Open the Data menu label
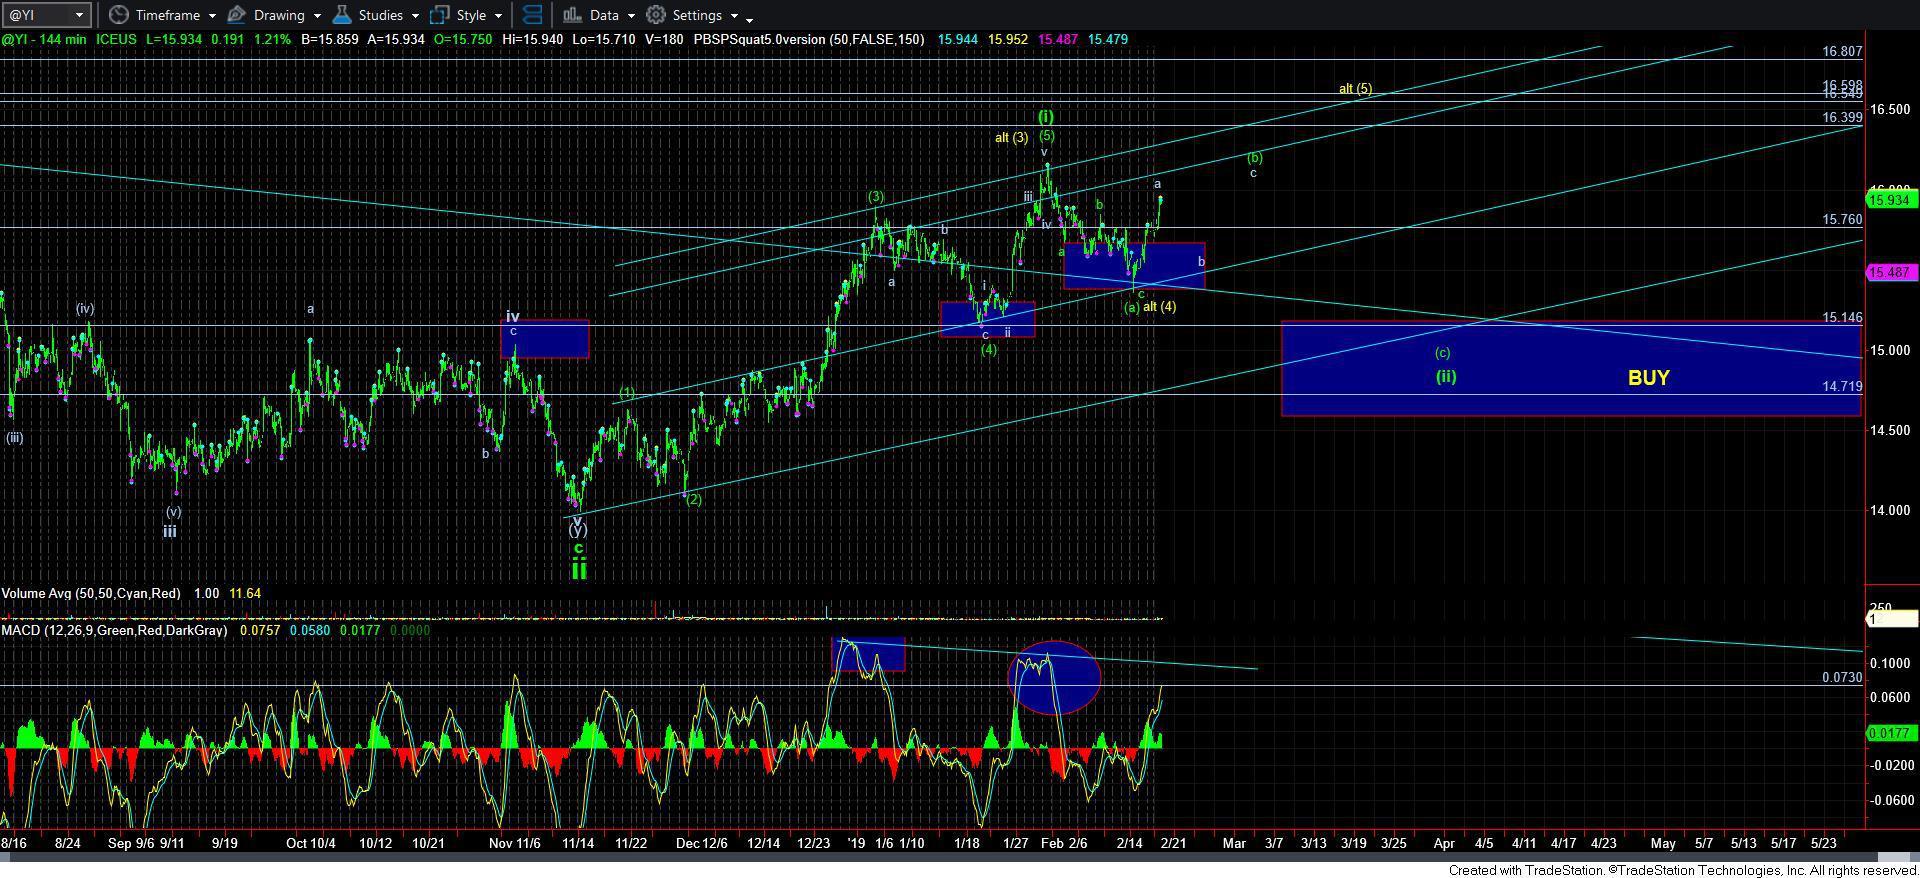This screenshot has width=1920, height=878. coord(603,15)
